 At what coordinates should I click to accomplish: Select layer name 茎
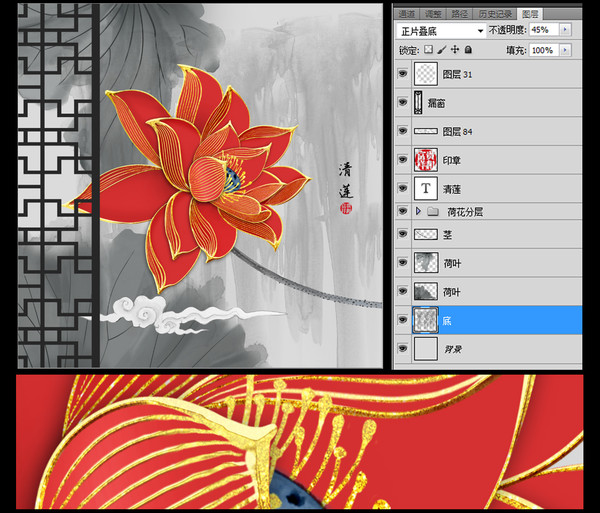(x=447, y=234)
